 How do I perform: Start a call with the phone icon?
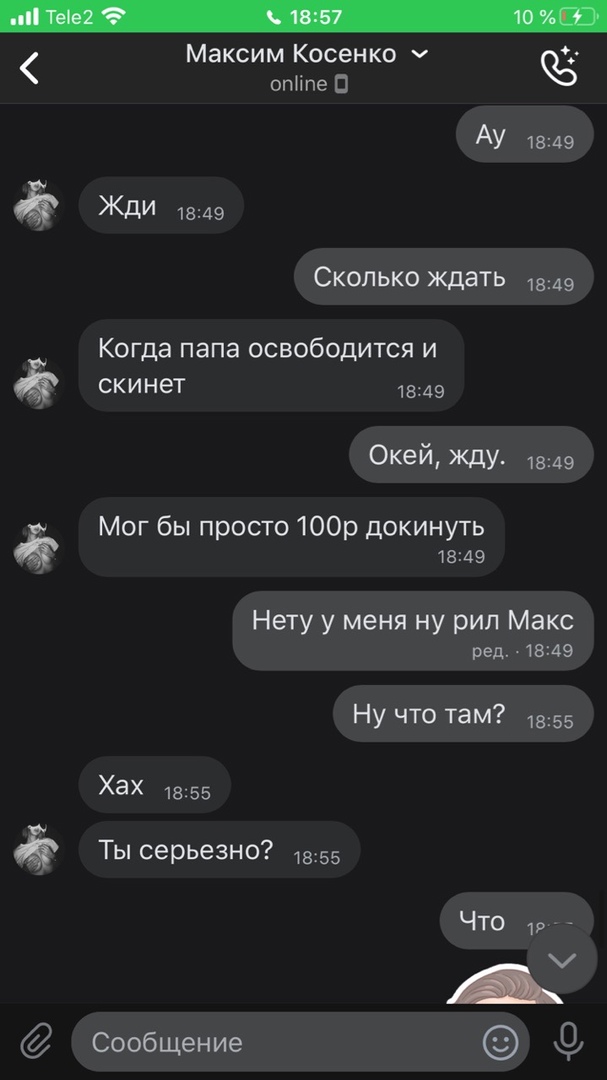[559, 66]
